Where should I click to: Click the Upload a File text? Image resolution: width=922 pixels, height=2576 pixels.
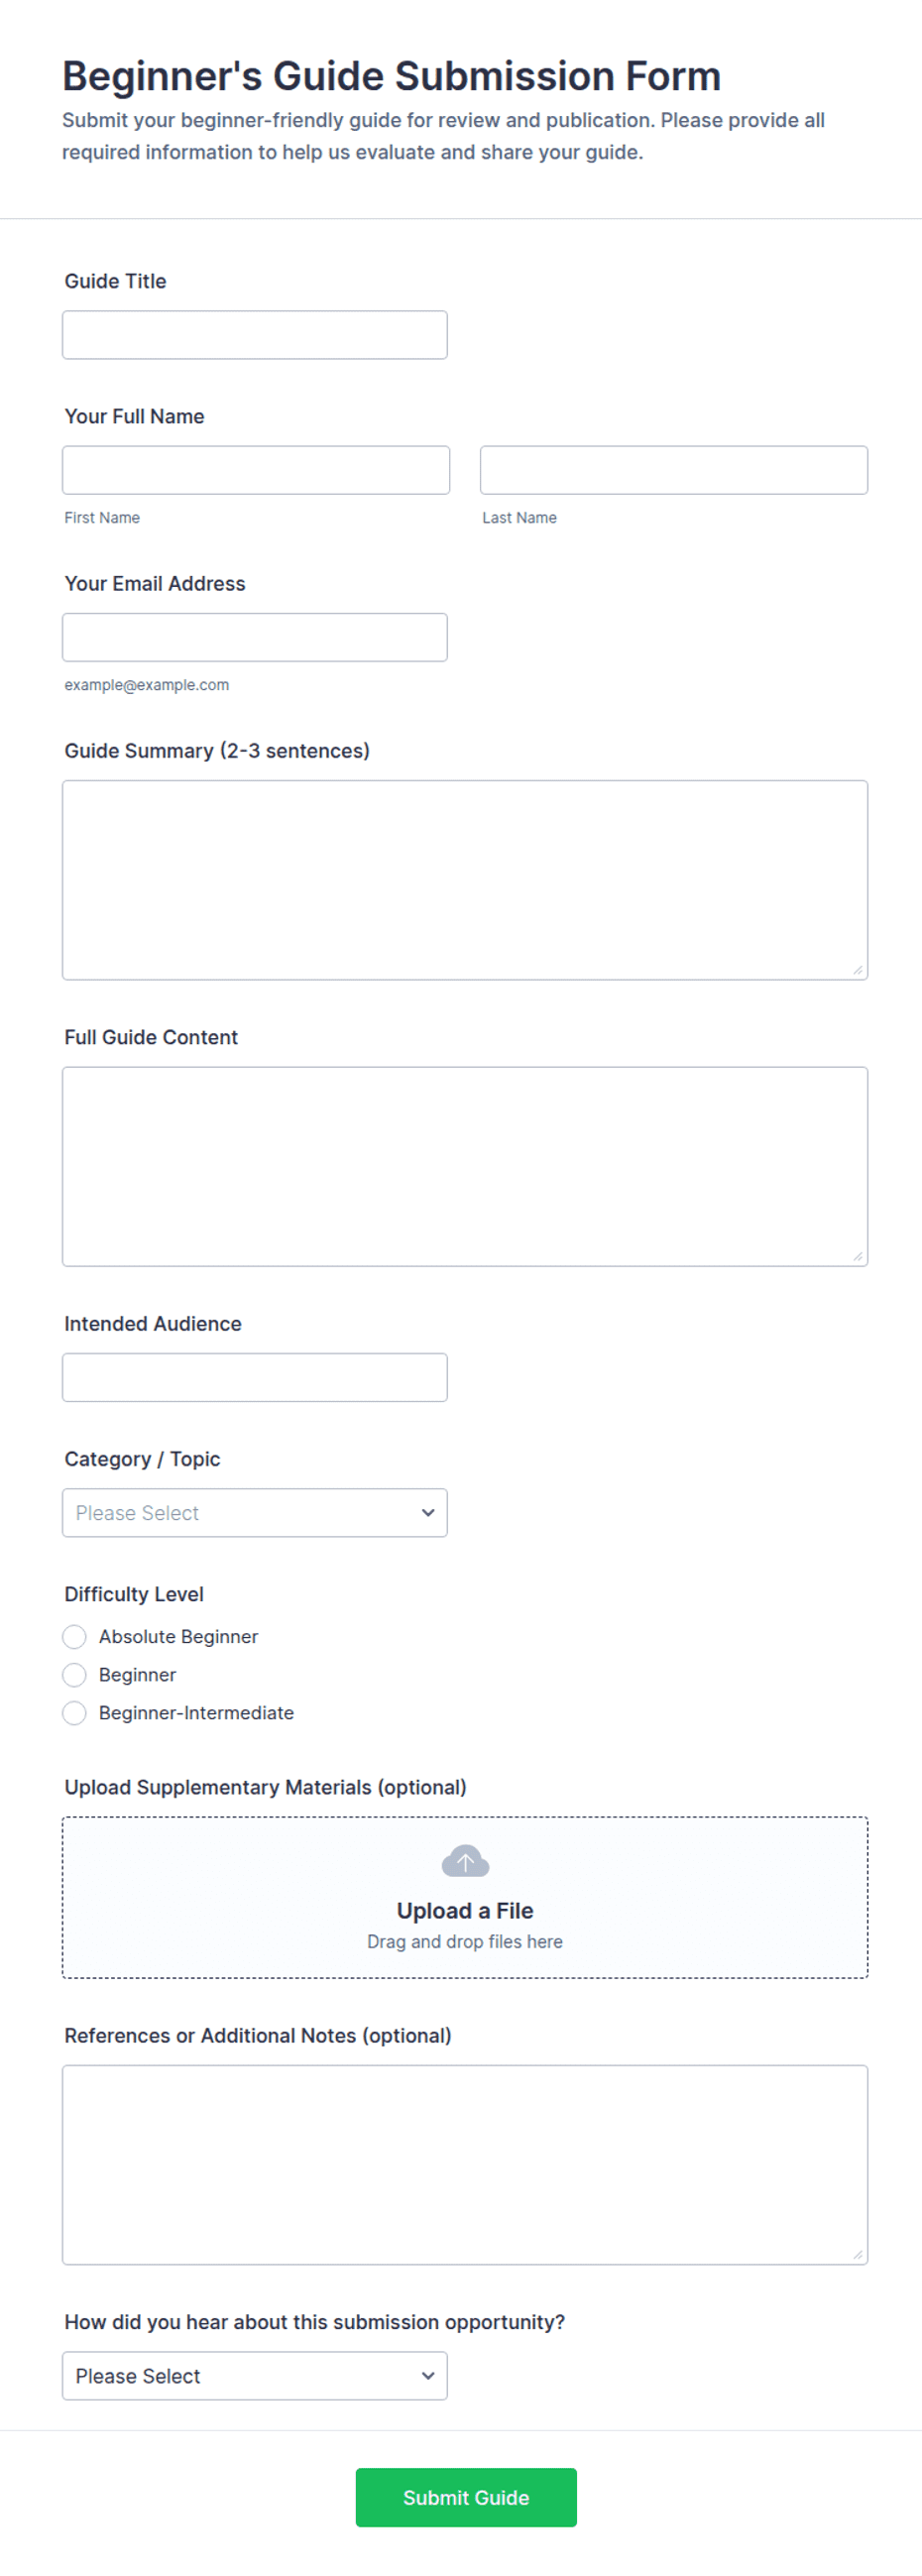(x=465, y=1910)
